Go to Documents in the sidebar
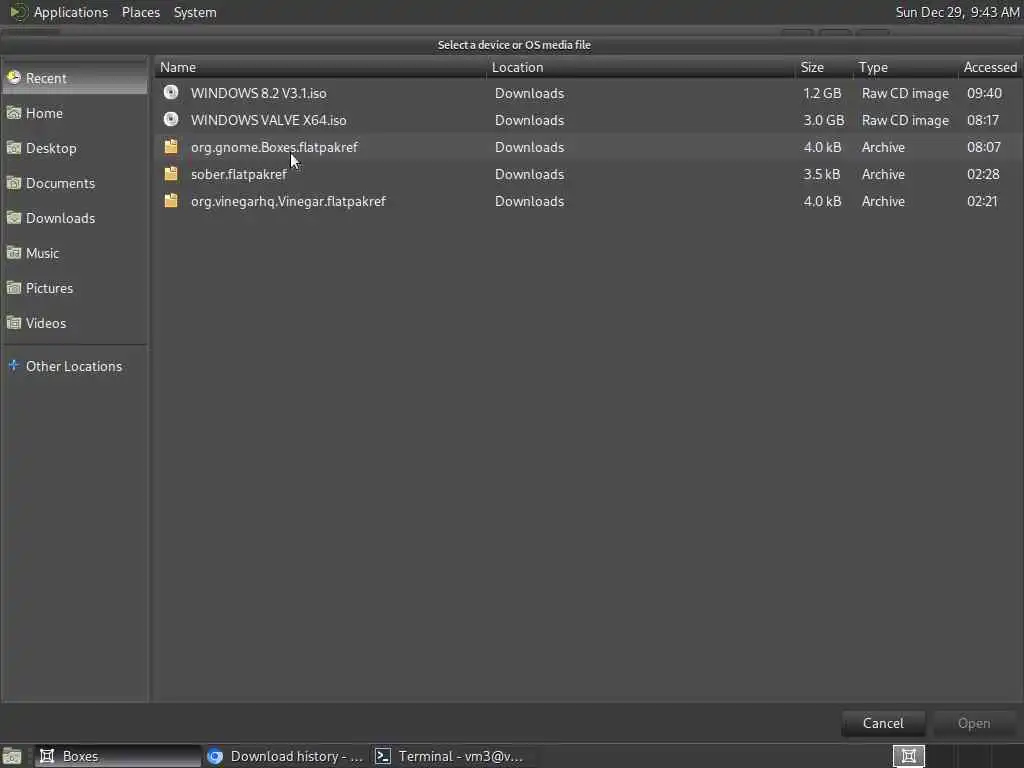 [x=74, y=183]
